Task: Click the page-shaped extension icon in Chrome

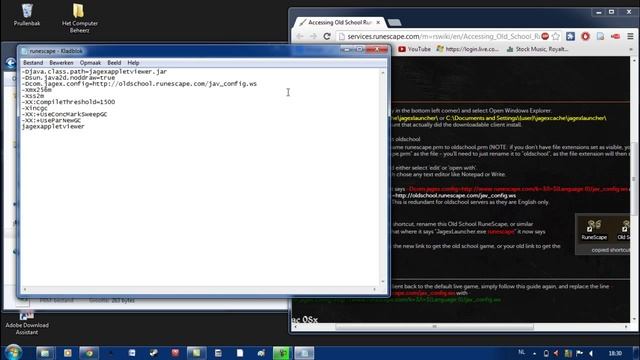Action: (600, 36)
